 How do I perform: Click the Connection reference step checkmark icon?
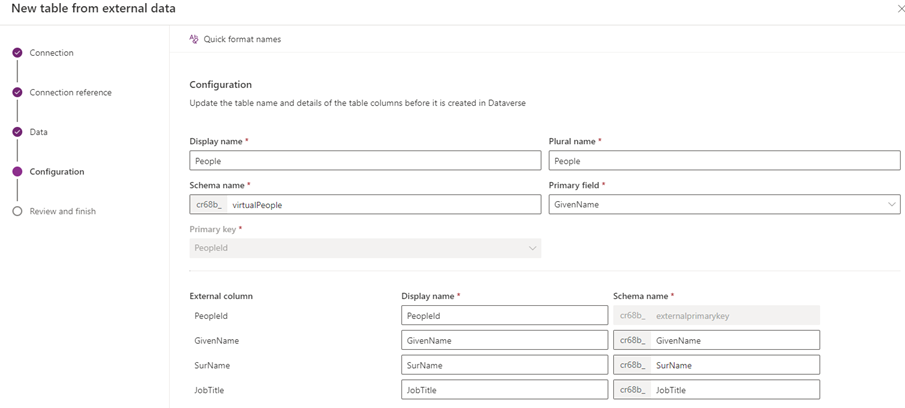17,92
